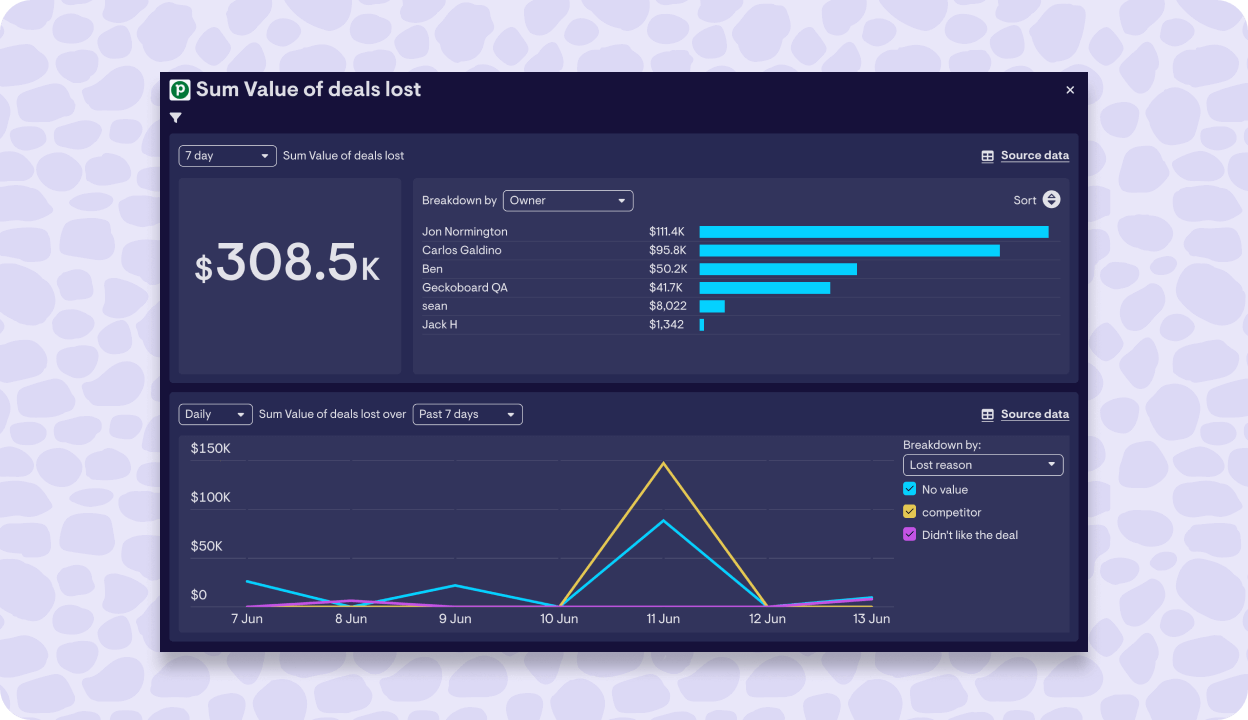Screen dimensions: 1248x720
Task: Open the Daily interval dropdown
Action: (216, 414)
